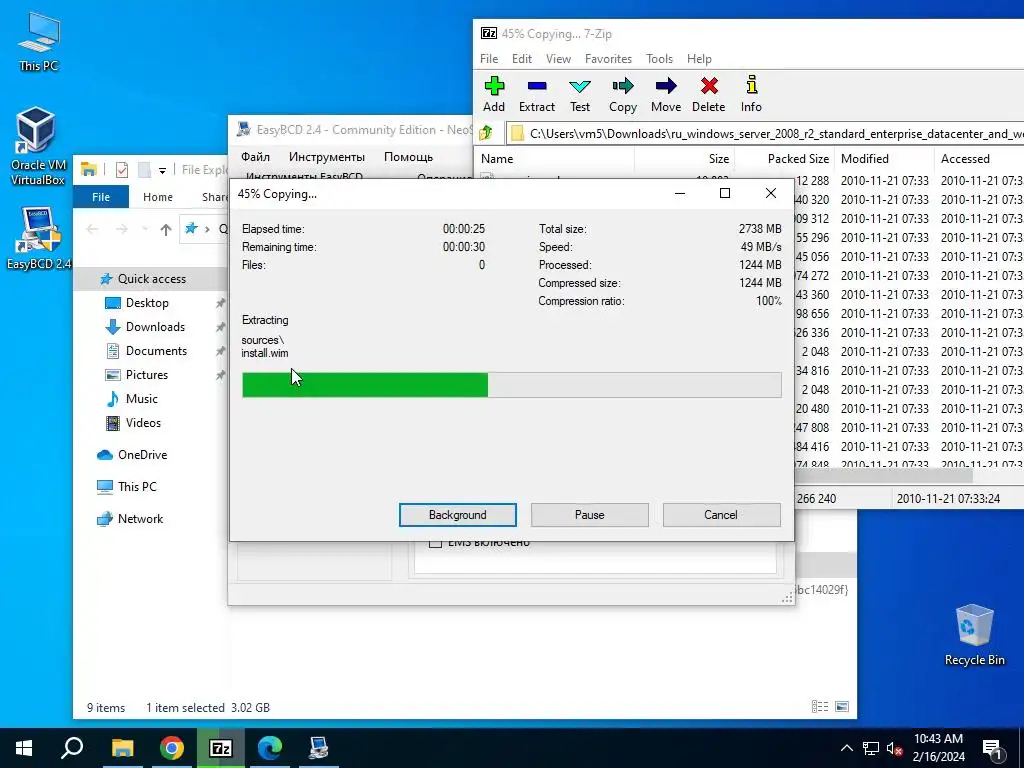Switch to EasyBCD taskbar button
1024x768 pixels.
319,748
